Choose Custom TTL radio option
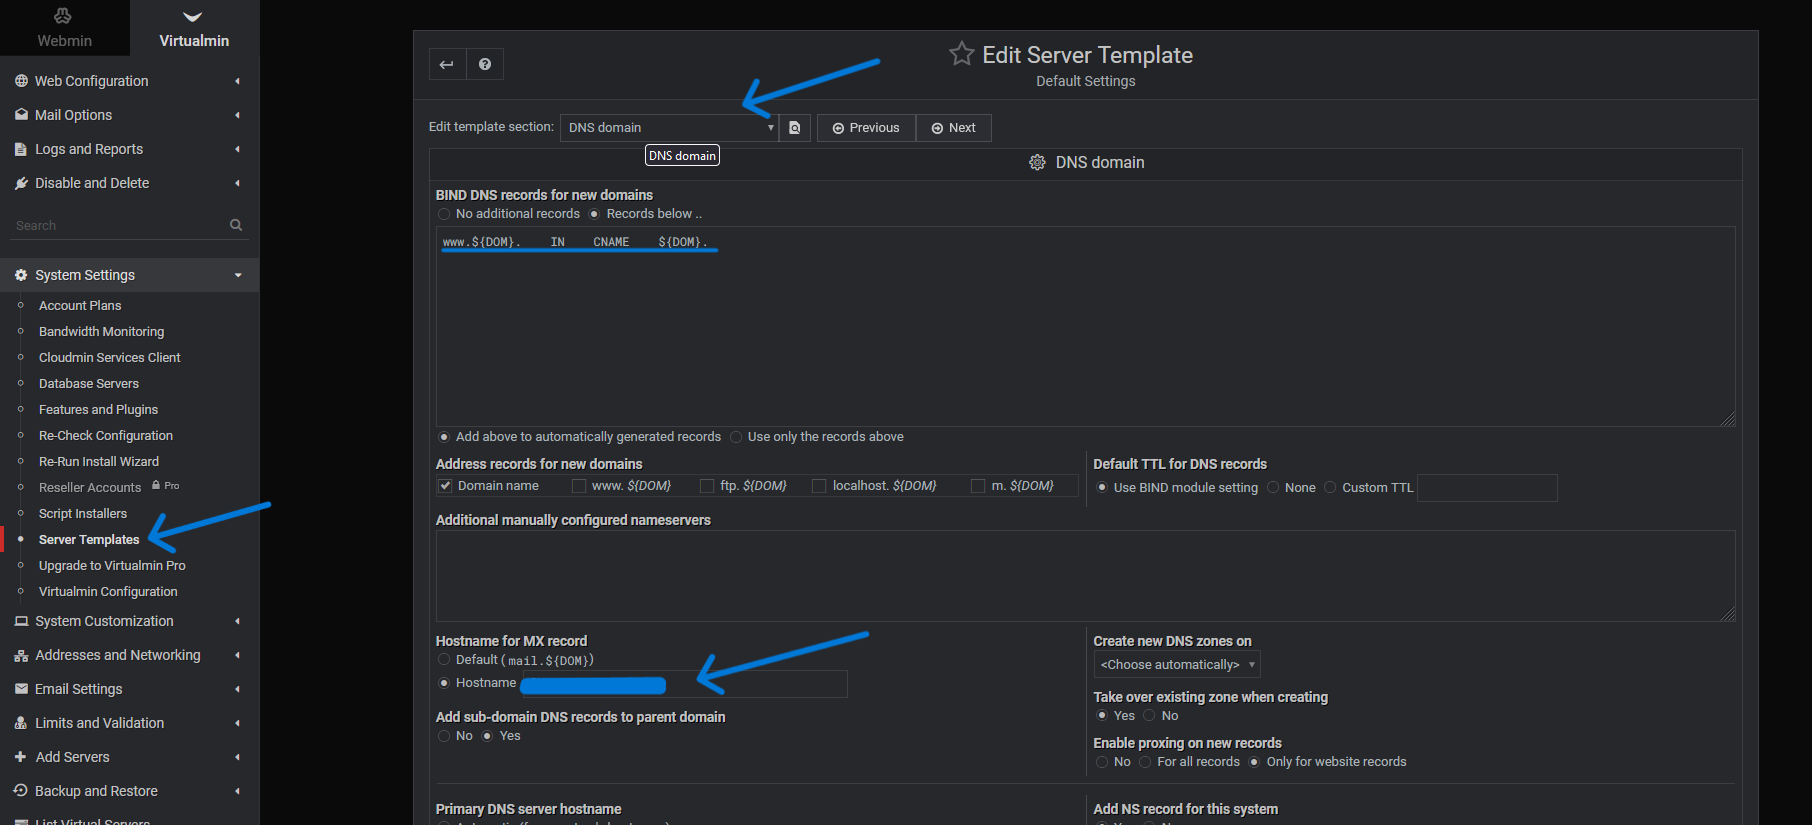 tap(1330, 488)
